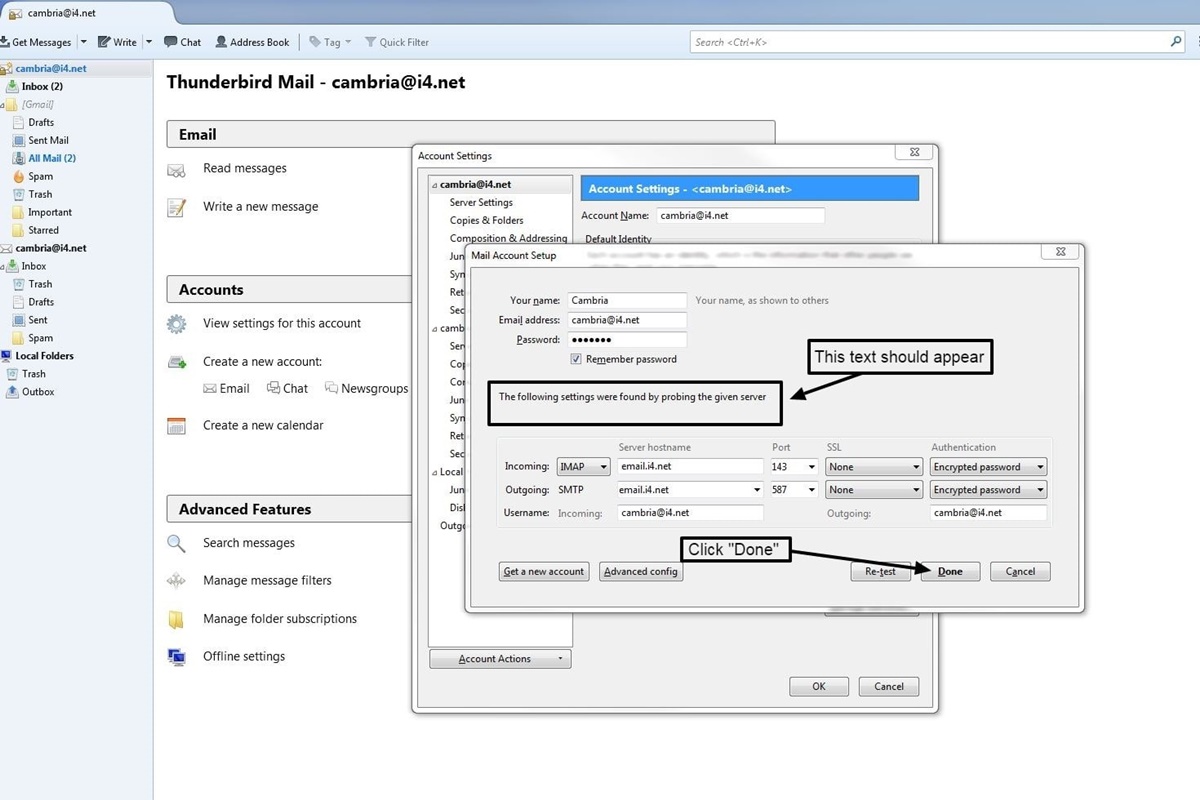
Task: Open the Outbox folder
Action: (38, 392)
